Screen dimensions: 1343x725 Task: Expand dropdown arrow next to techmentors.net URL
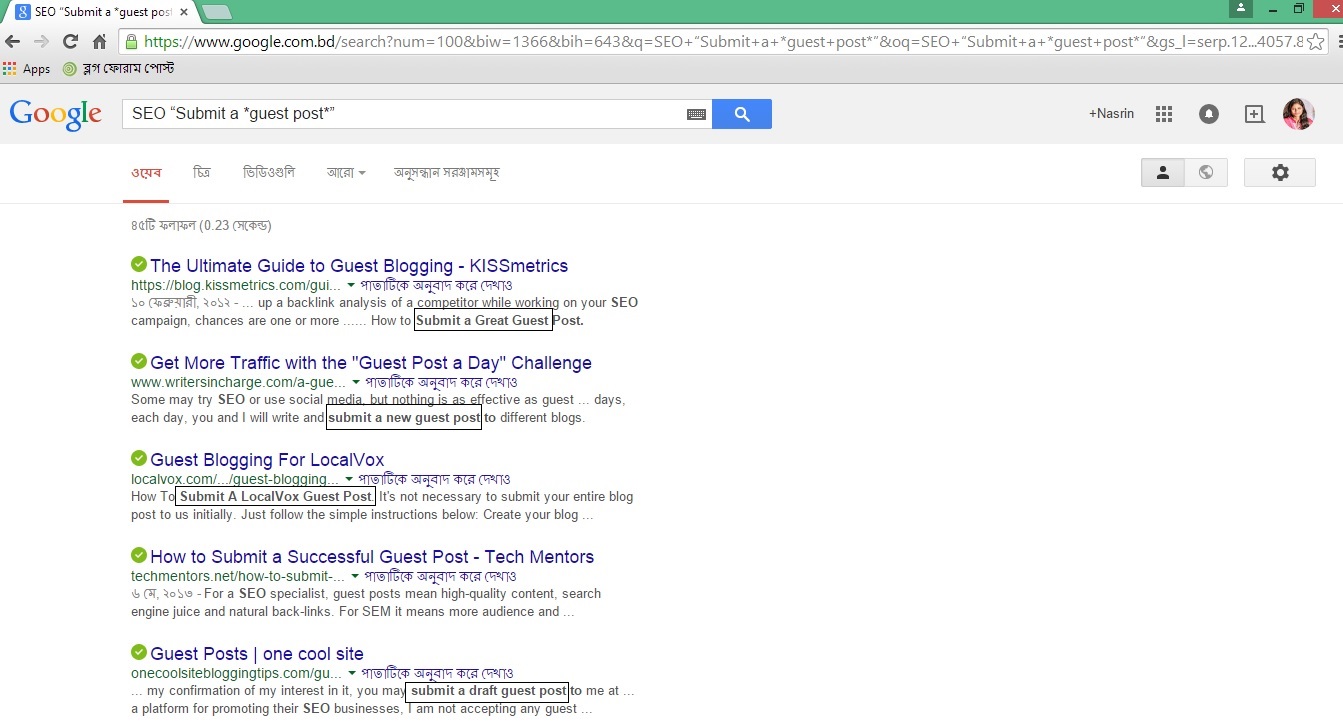[355, 577]
